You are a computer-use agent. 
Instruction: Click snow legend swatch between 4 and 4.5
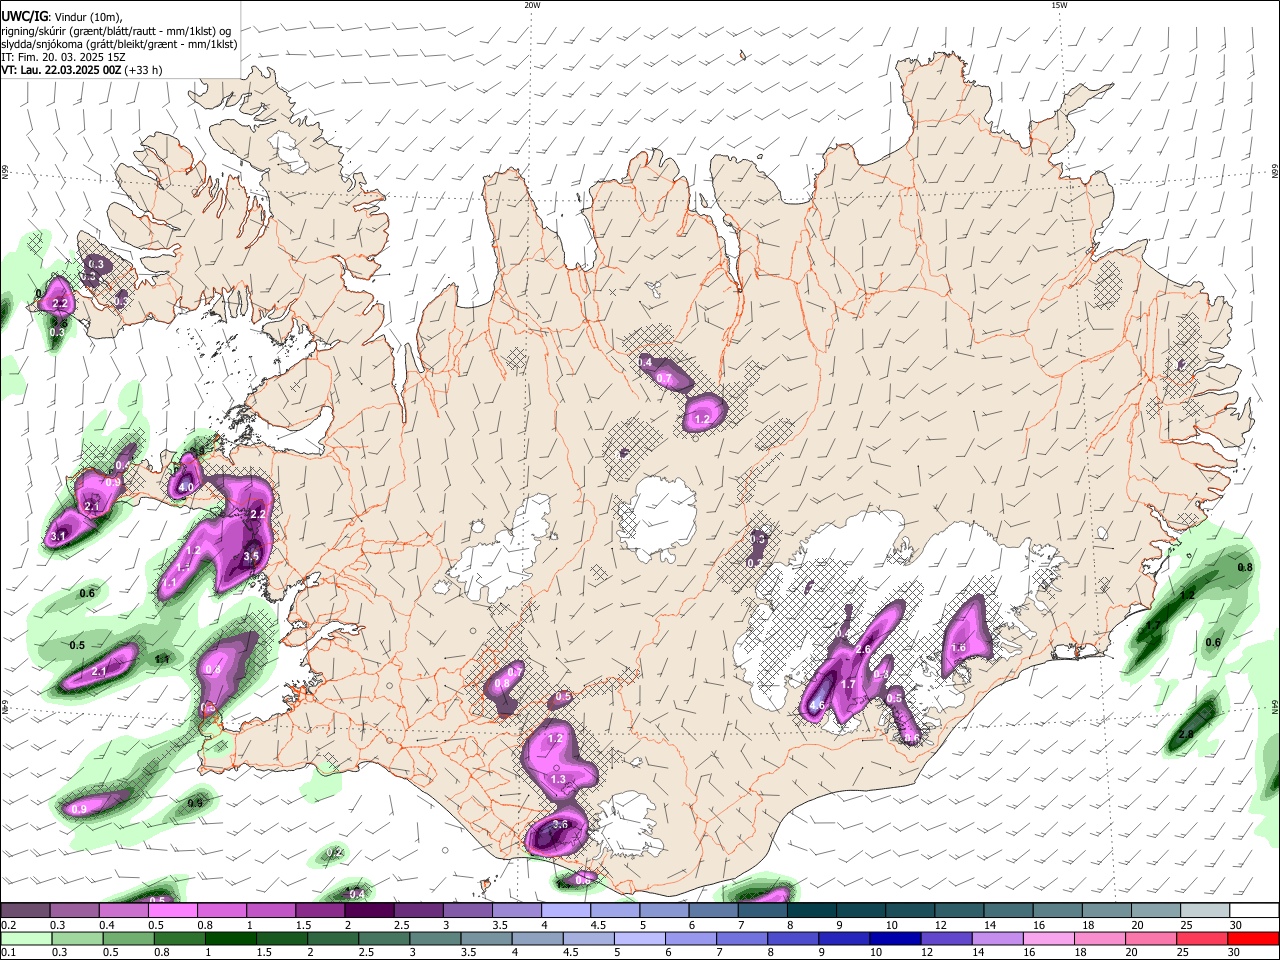point(566,911)
